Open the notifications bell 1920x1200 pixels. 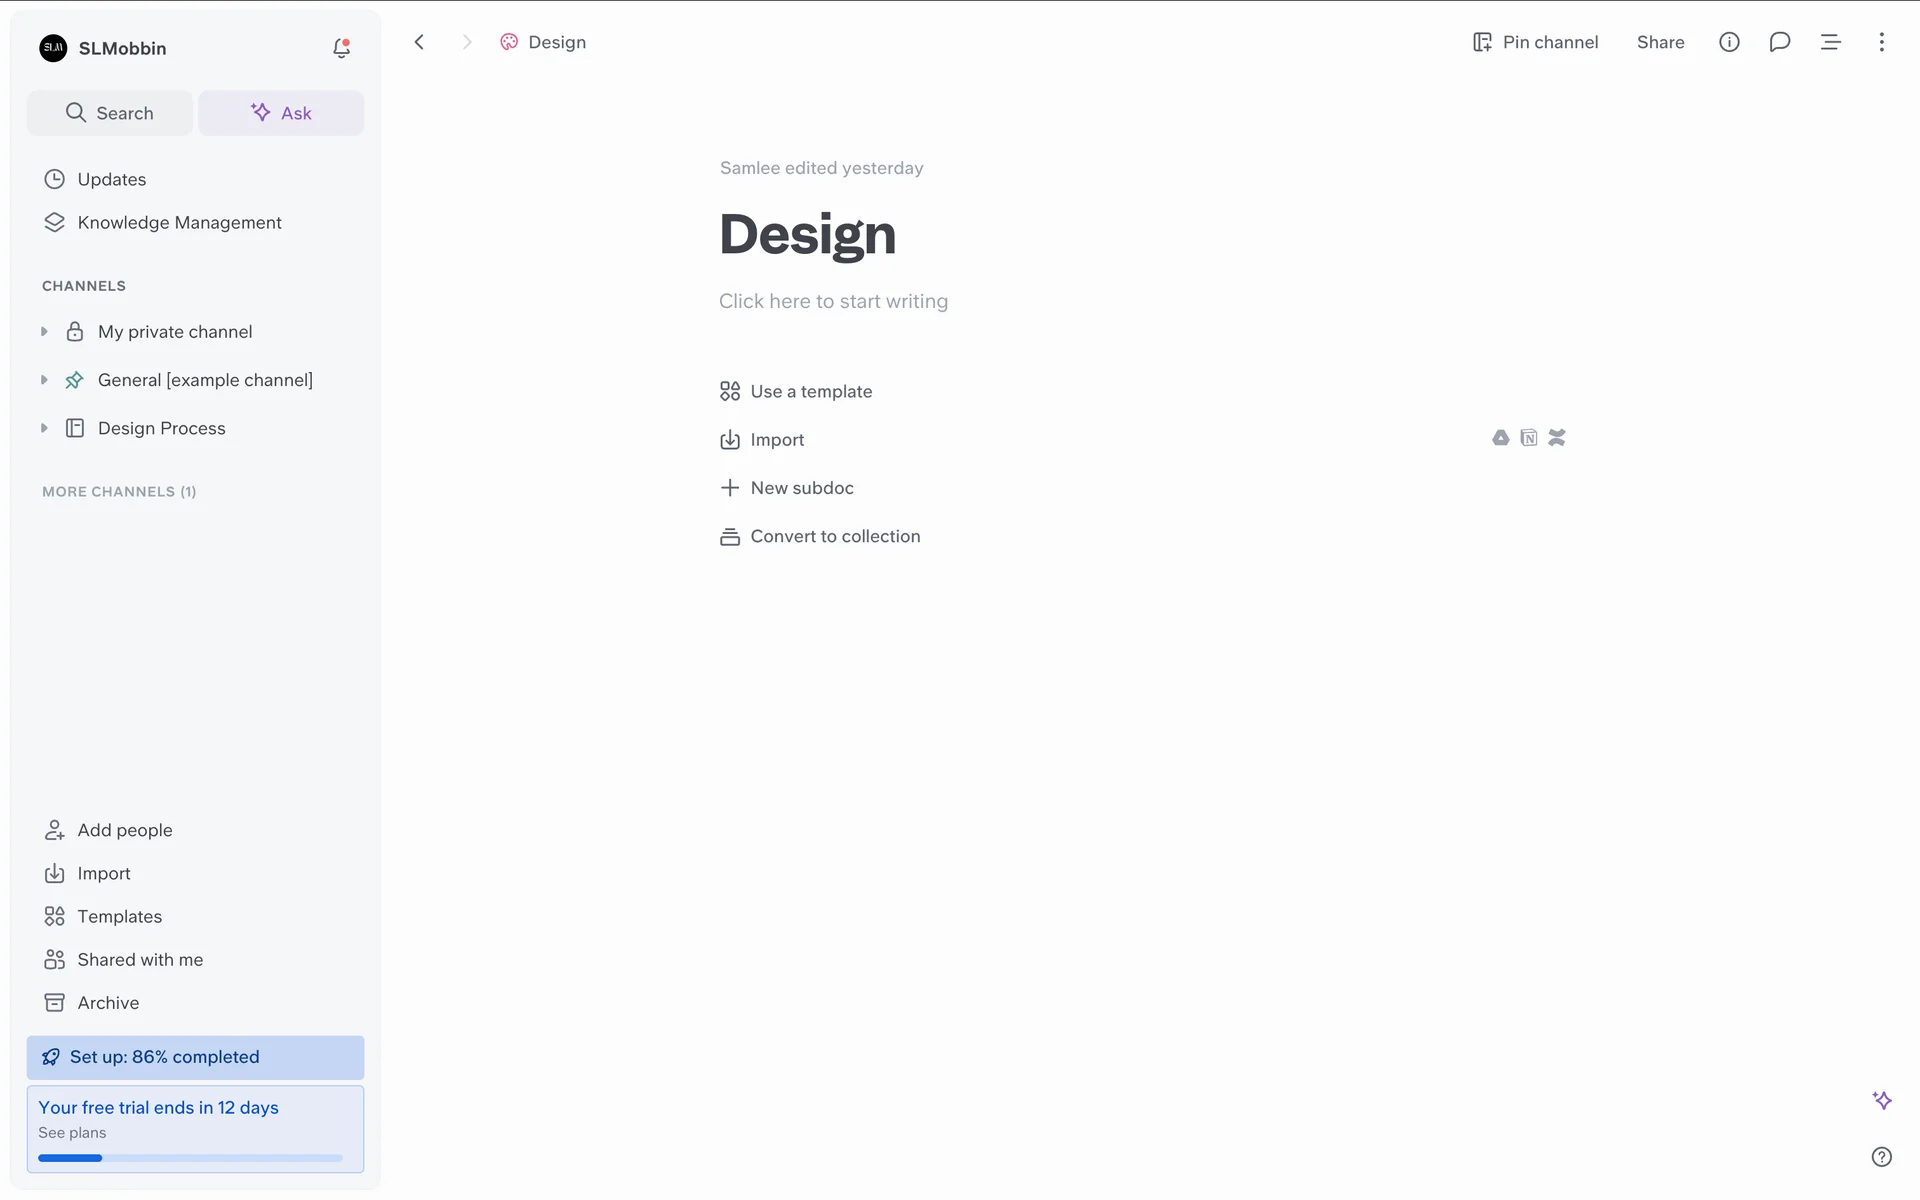[341, 48]
